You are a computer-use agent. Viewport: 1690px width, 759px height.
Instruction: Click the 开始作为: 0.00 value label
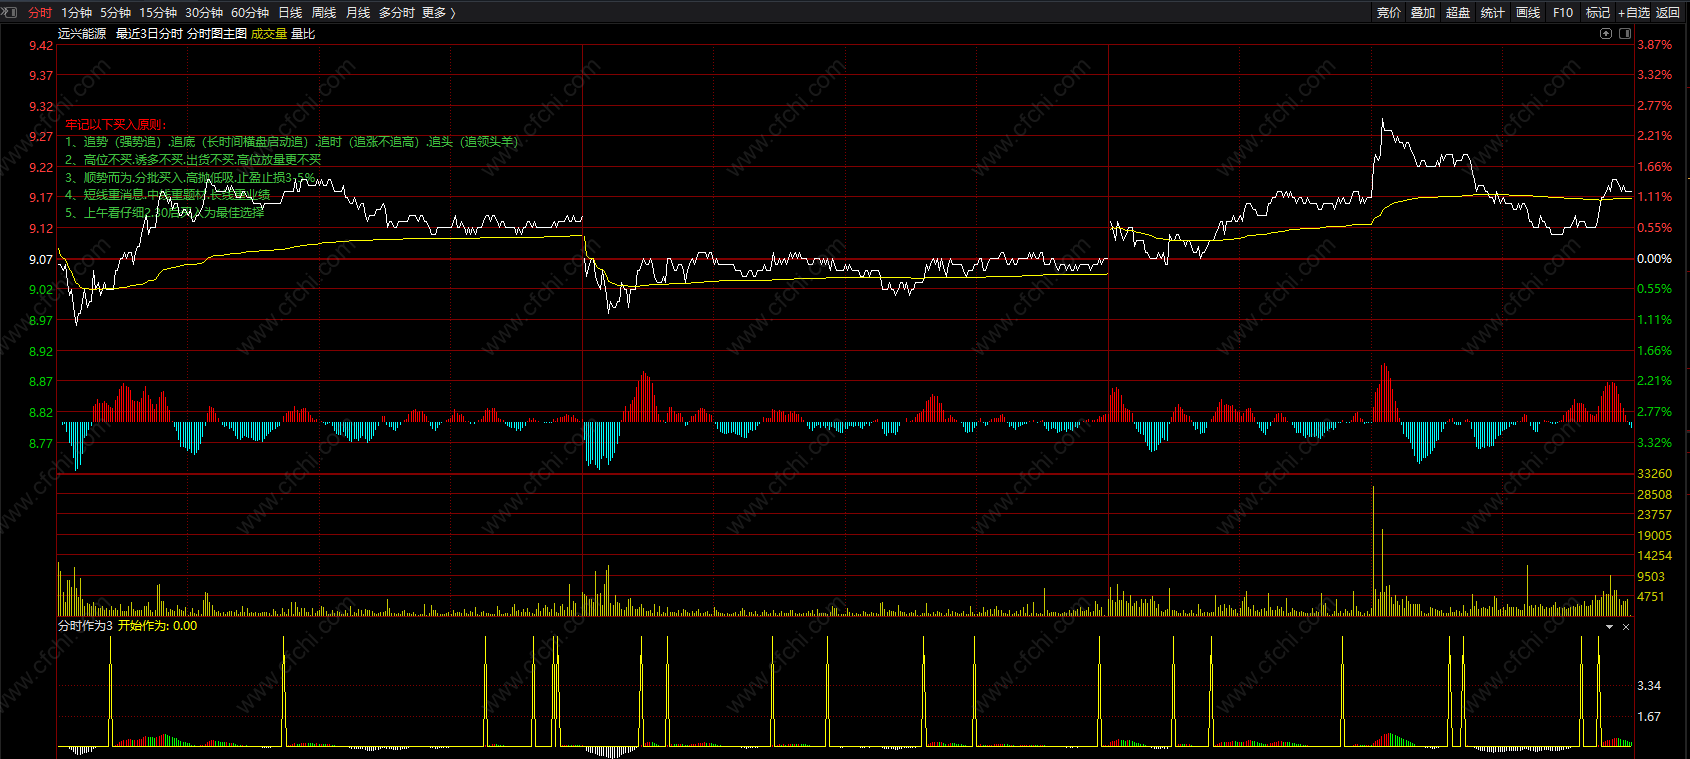158,626
